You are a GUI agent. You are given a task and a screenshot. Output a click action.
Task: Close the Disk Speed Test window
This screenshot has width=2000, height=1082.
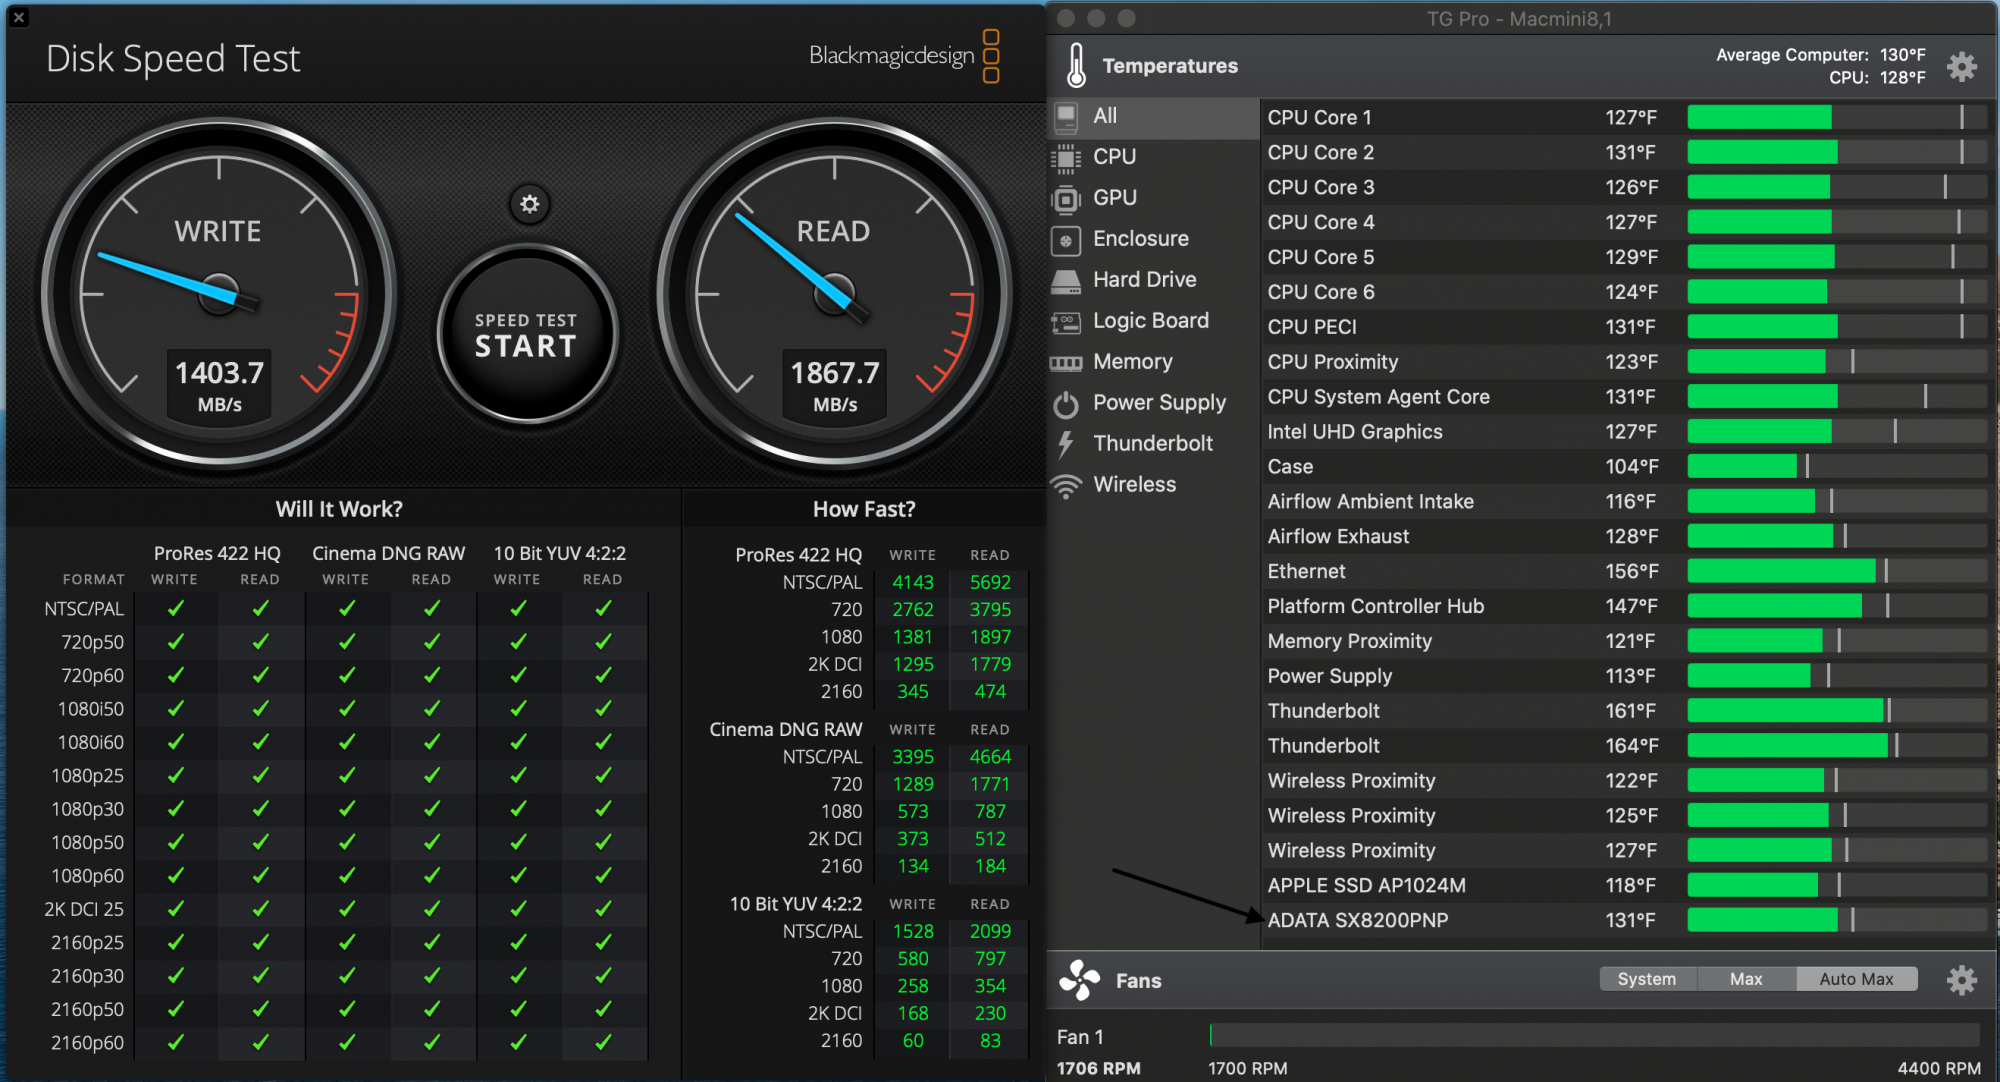coord(19,17)
